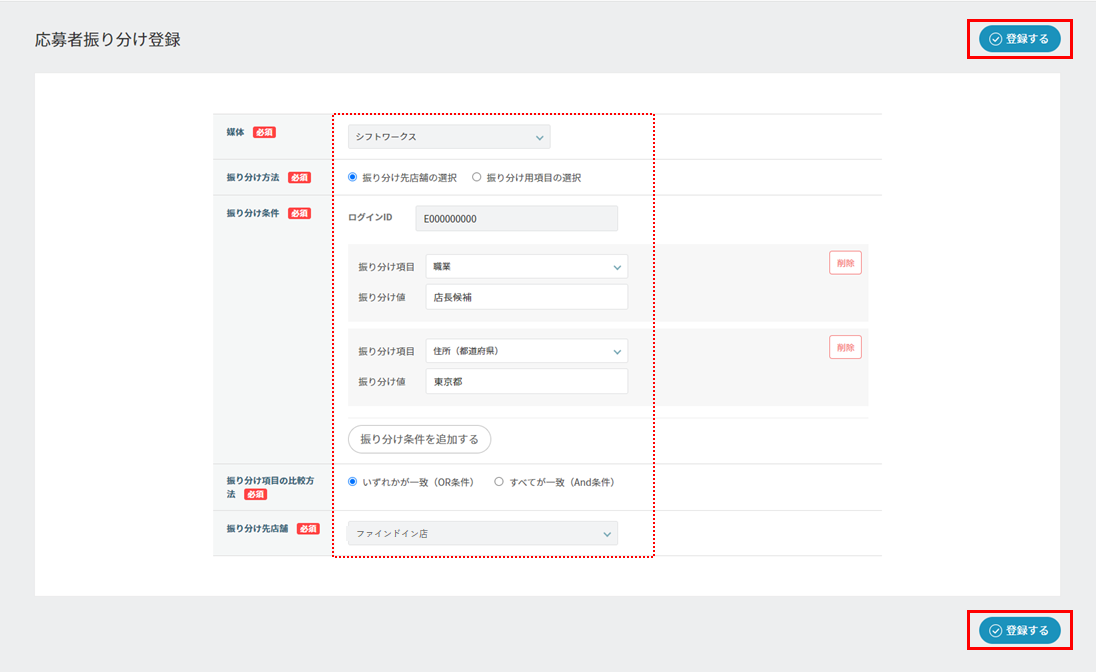Click 振り分け条件を追加する button

pos(419,439)
